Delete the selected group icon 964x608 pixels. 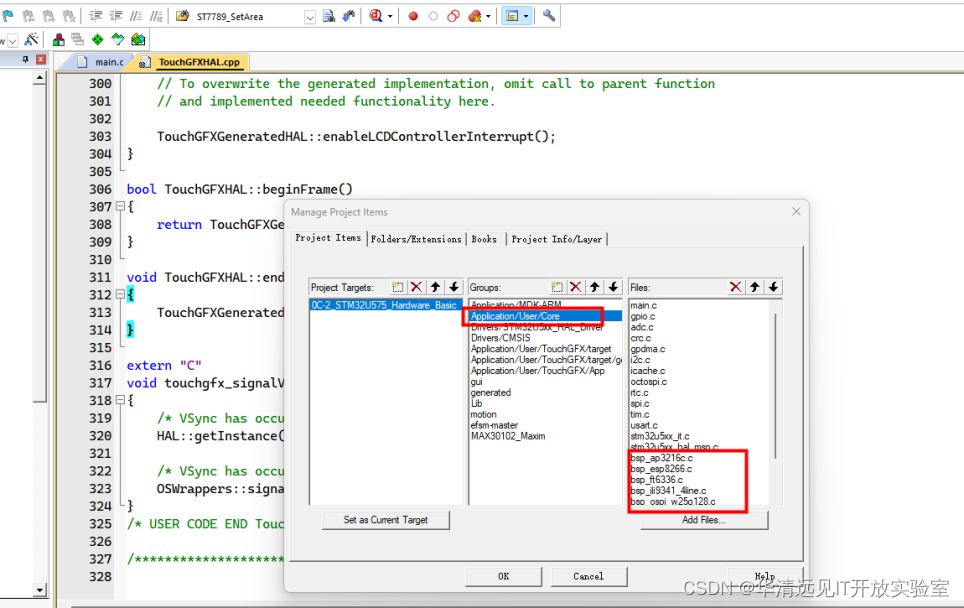(575, 287)
